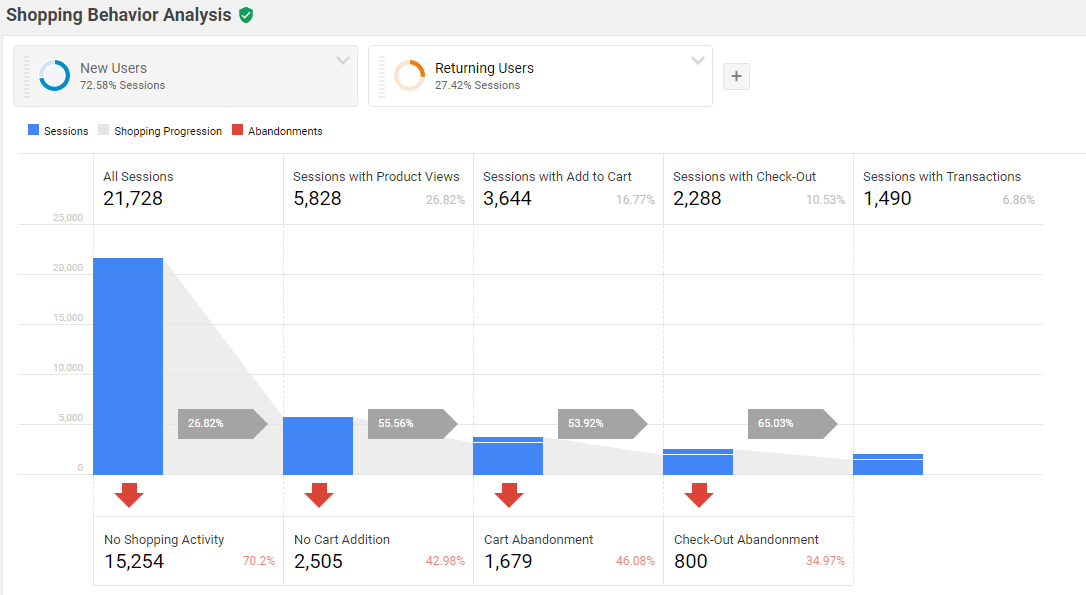The image size is (1086, 595).
Task: Expand the New Users segment dropdown
Action: tap(343, 61)
